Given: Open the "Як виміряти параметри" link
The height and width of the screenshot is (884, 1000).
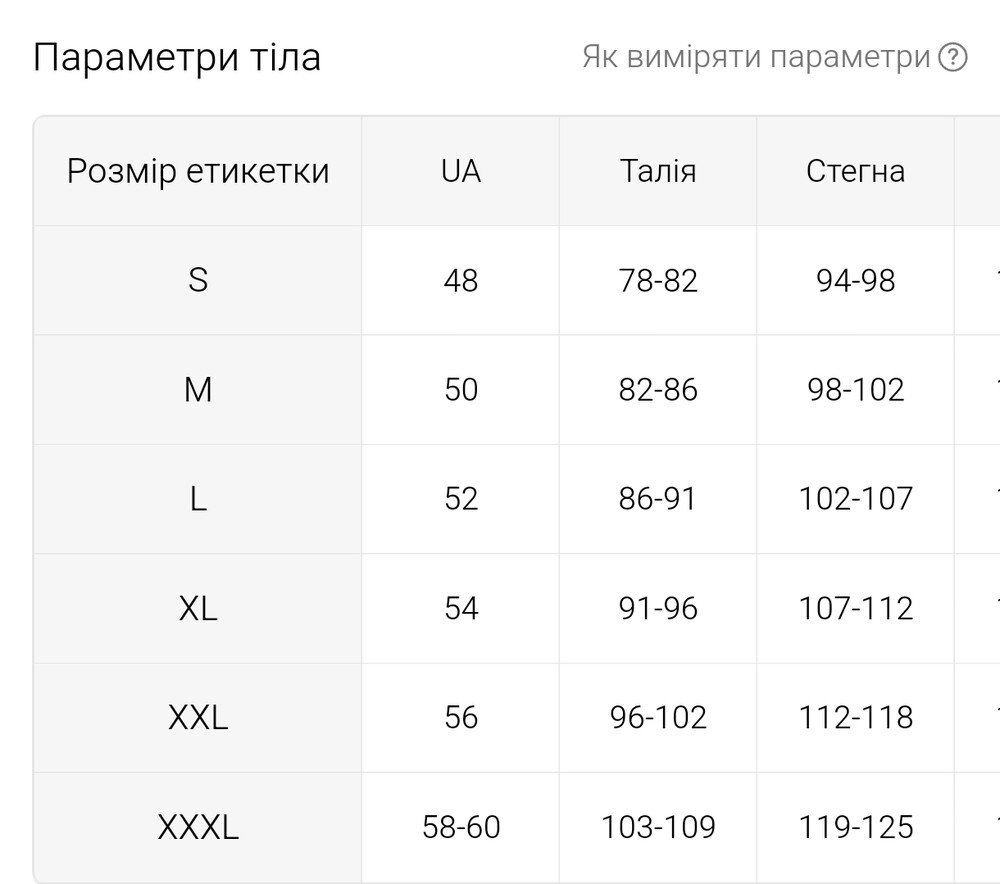Looking at the screenshot, I should pos(756,58).
